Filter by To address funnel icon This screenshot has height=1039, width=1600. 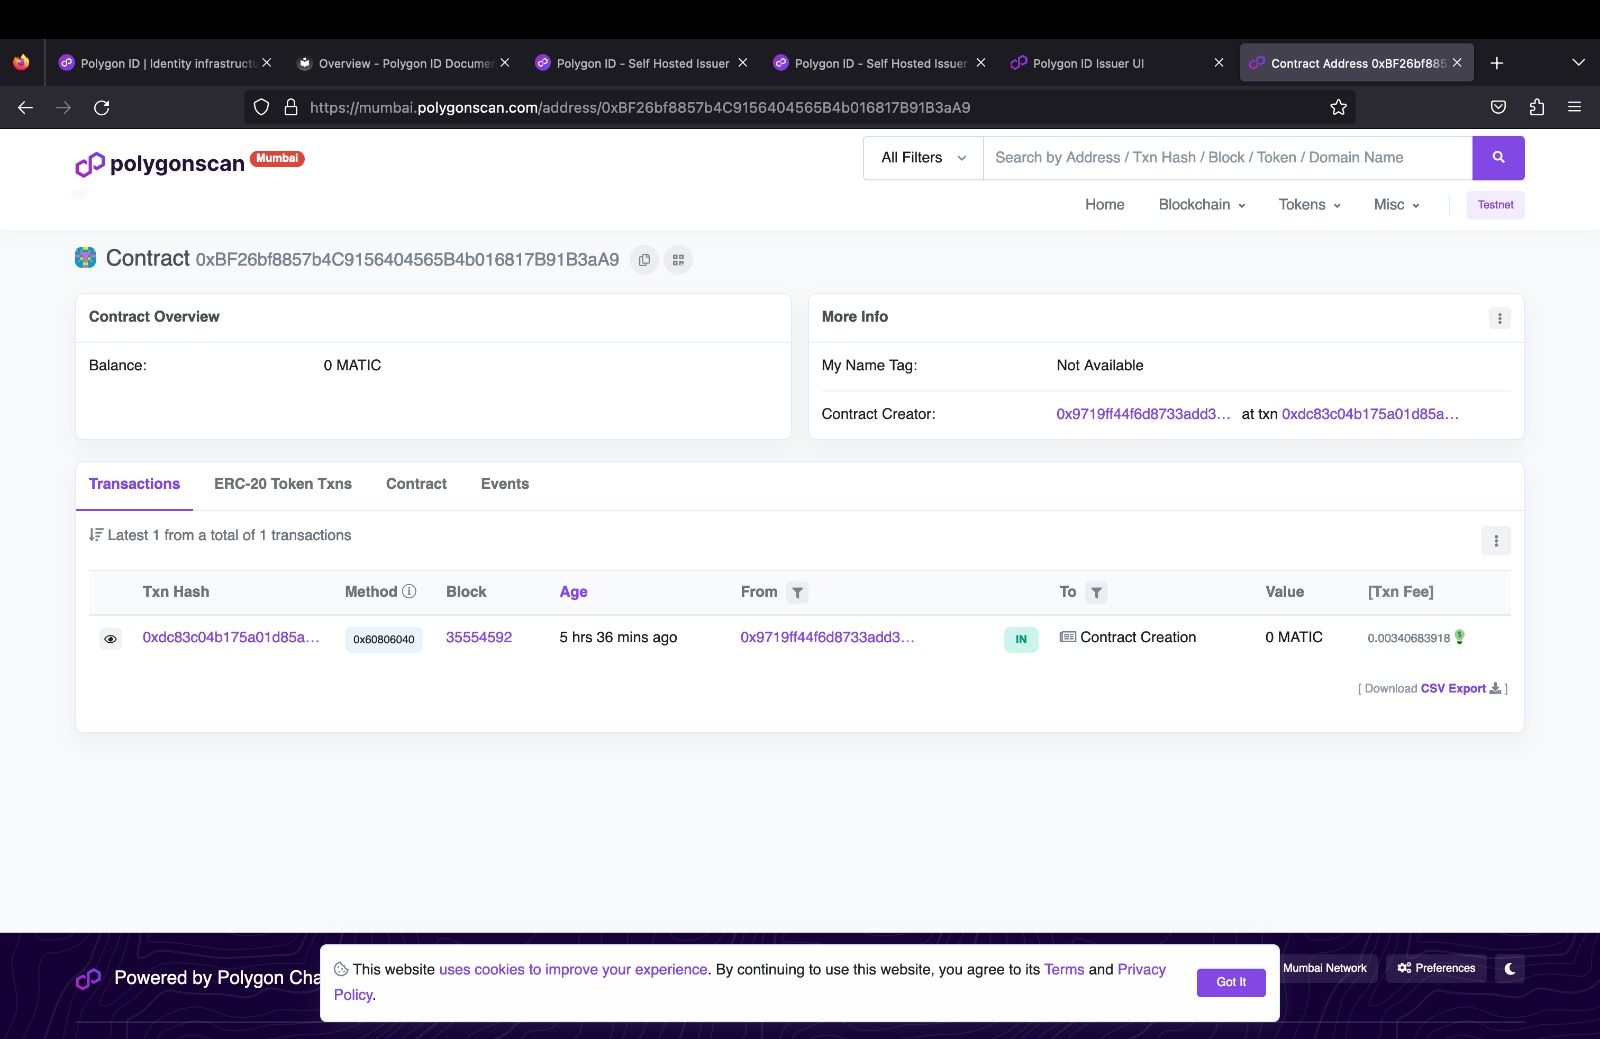coord(1096,593)
